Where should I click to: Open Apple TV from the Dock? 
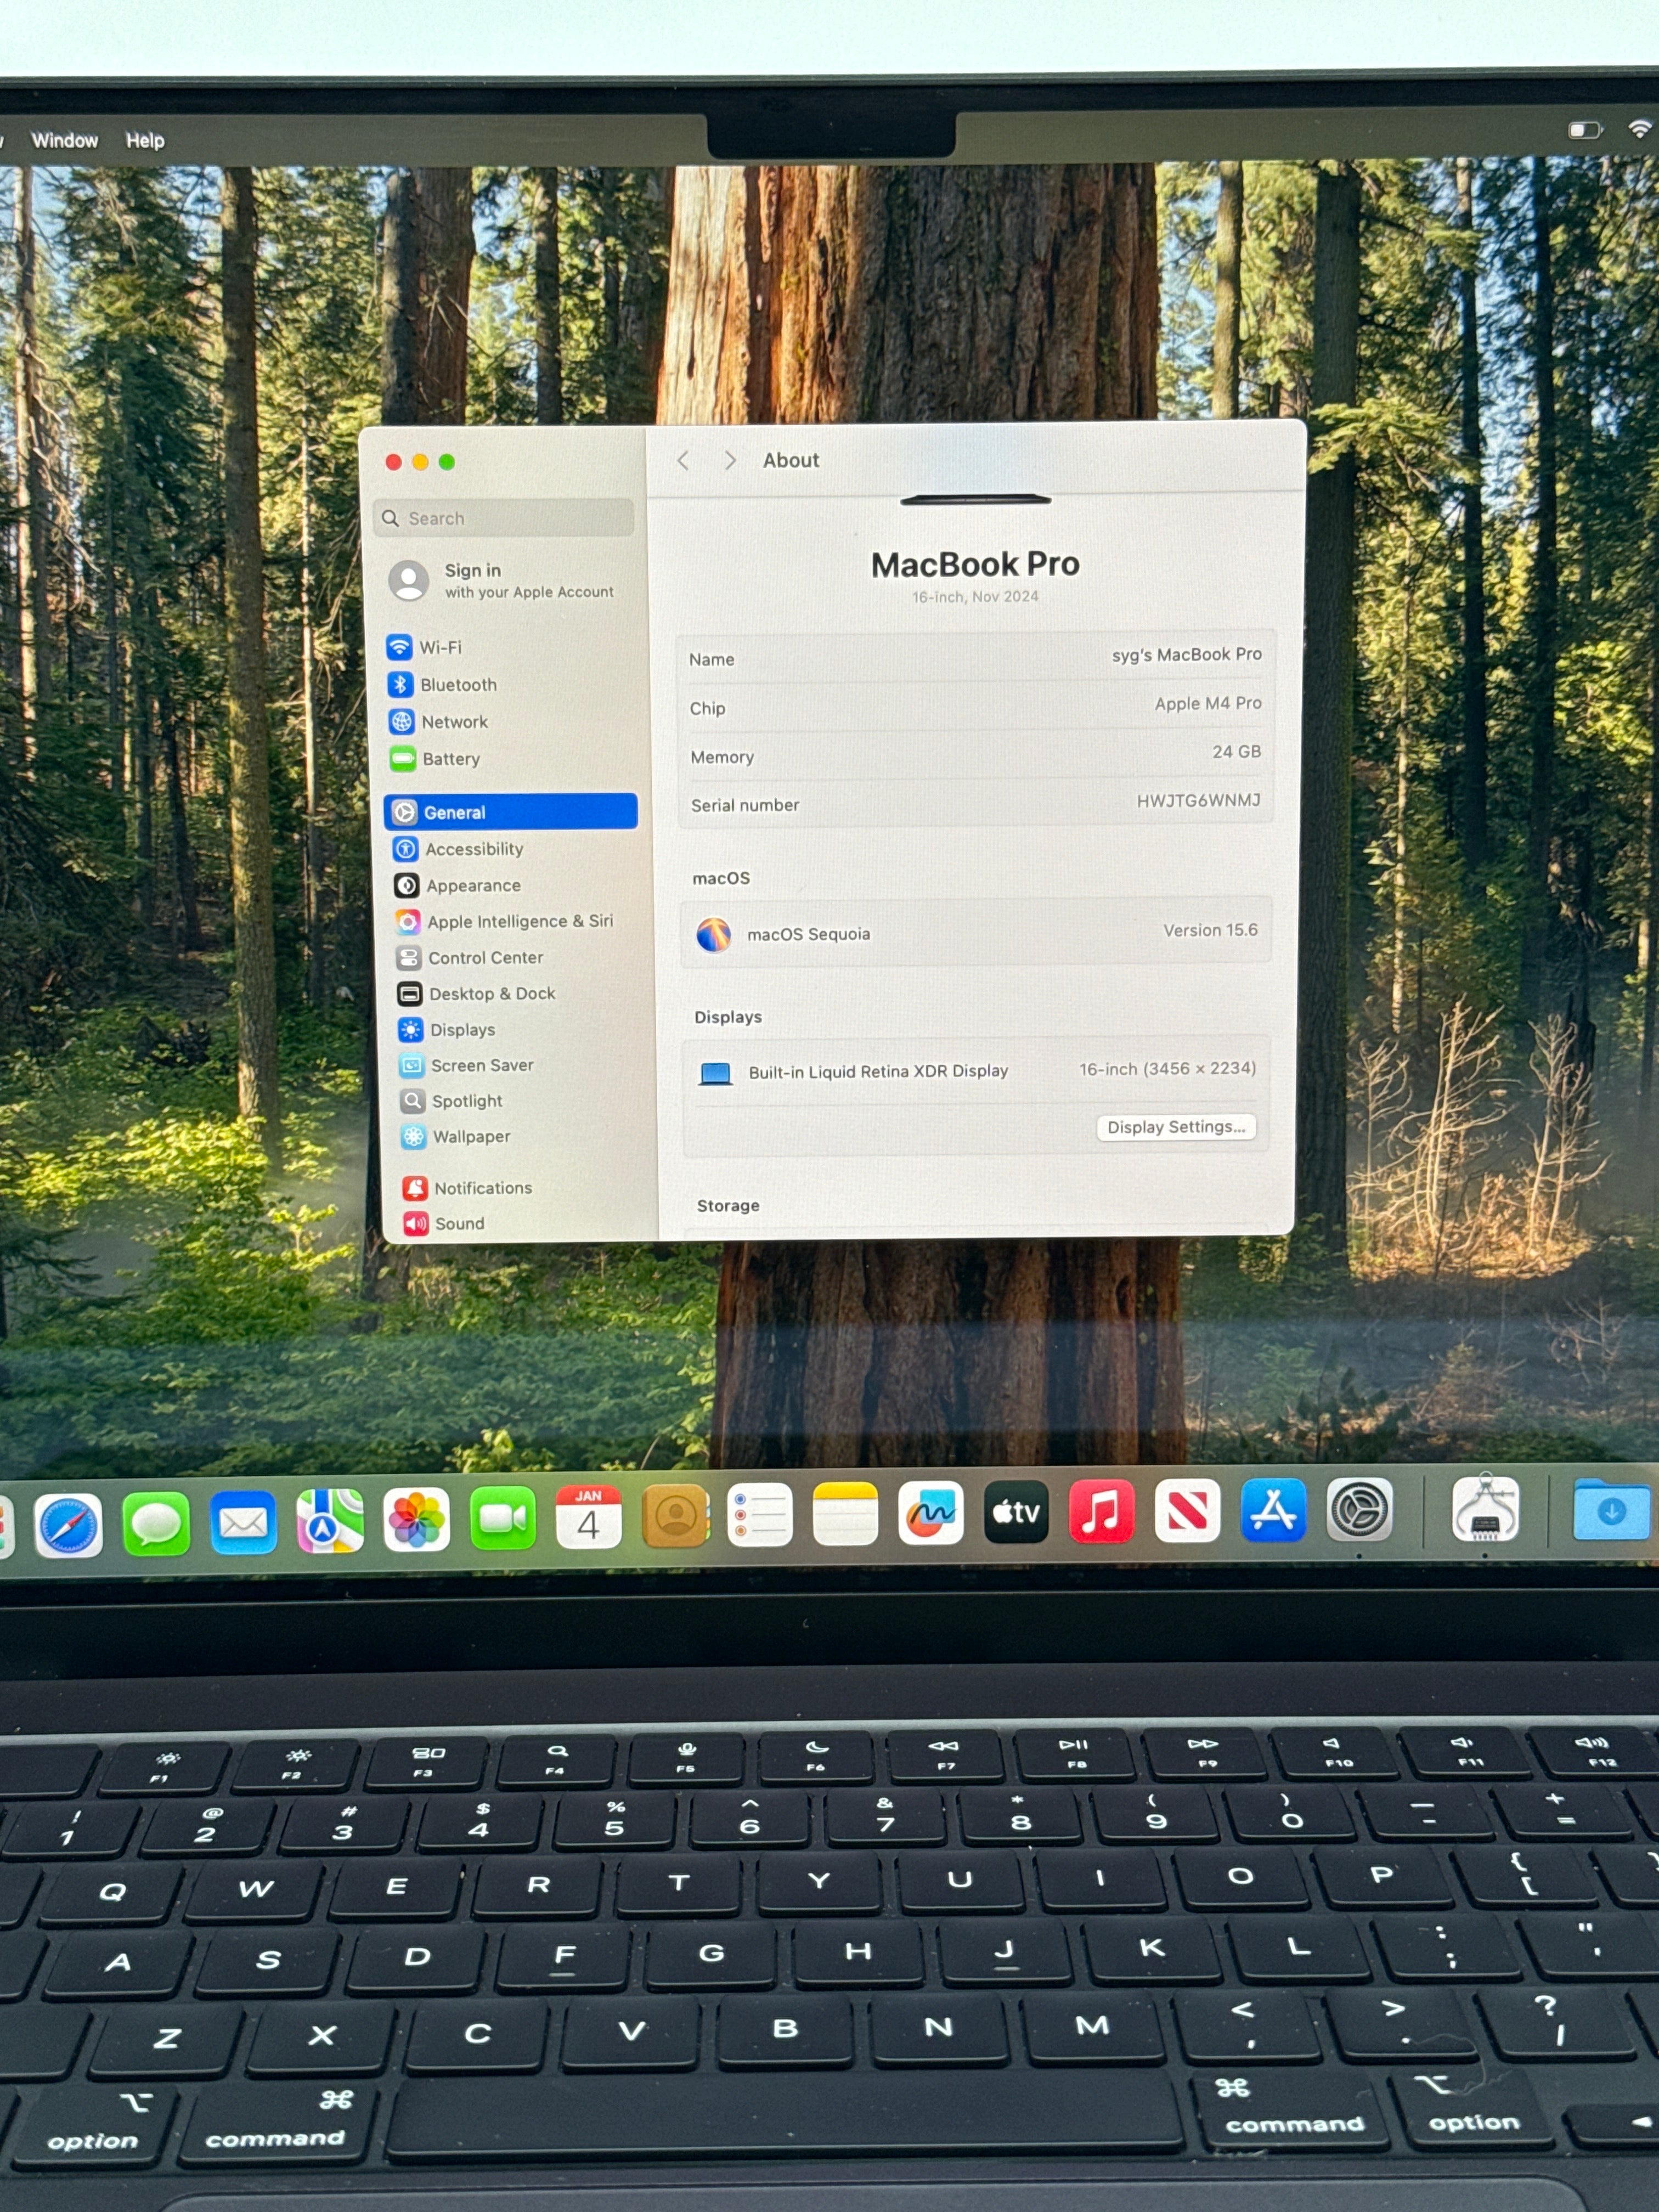[x=1016, y=1512]
